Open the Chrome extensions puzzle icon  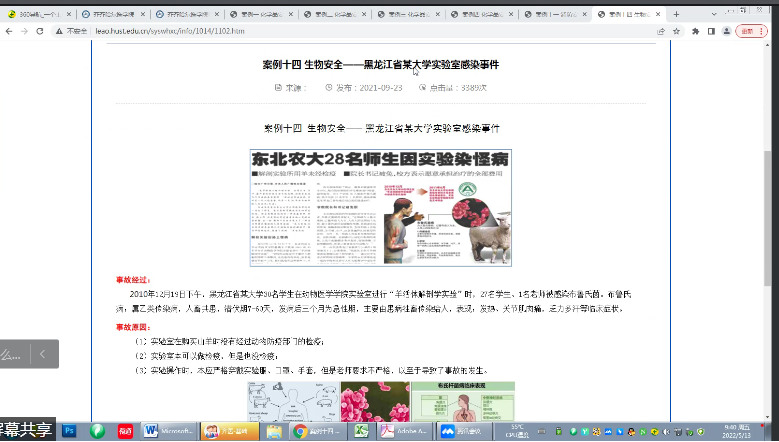(695, 31)
